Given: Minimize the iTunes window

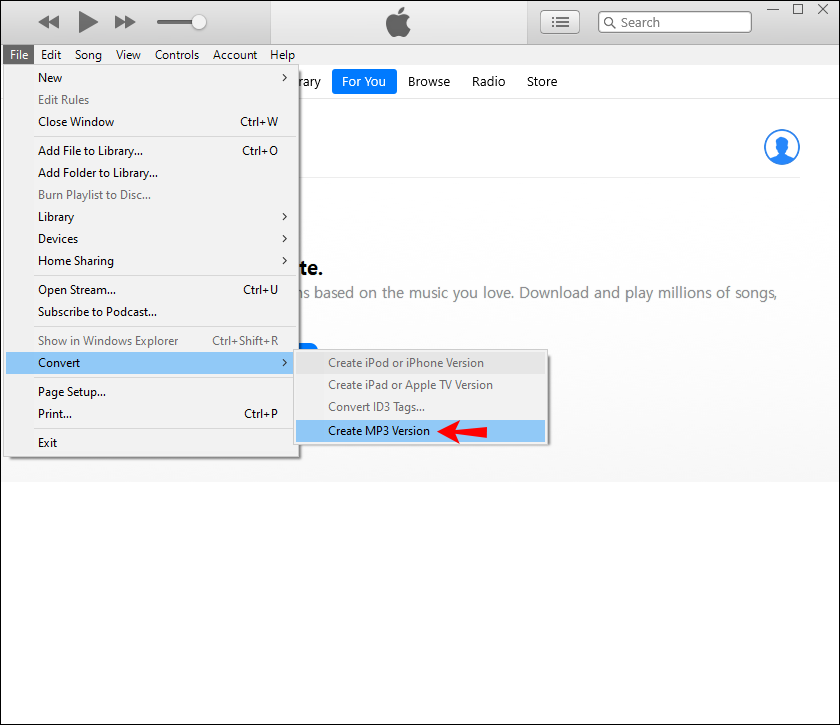Looking at the screenshot, I should coord(772,10).
